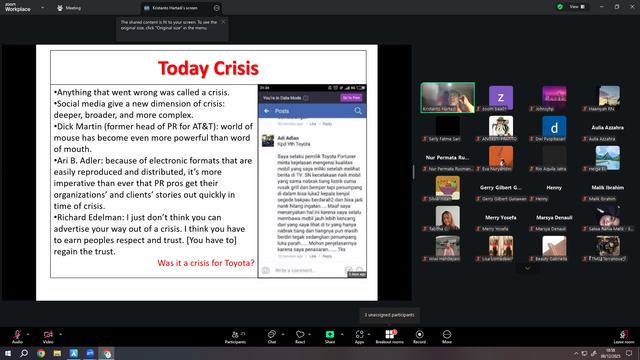Screen dimensions: 640x360
Task: Open the Chat panel
Action: point(271,337)
